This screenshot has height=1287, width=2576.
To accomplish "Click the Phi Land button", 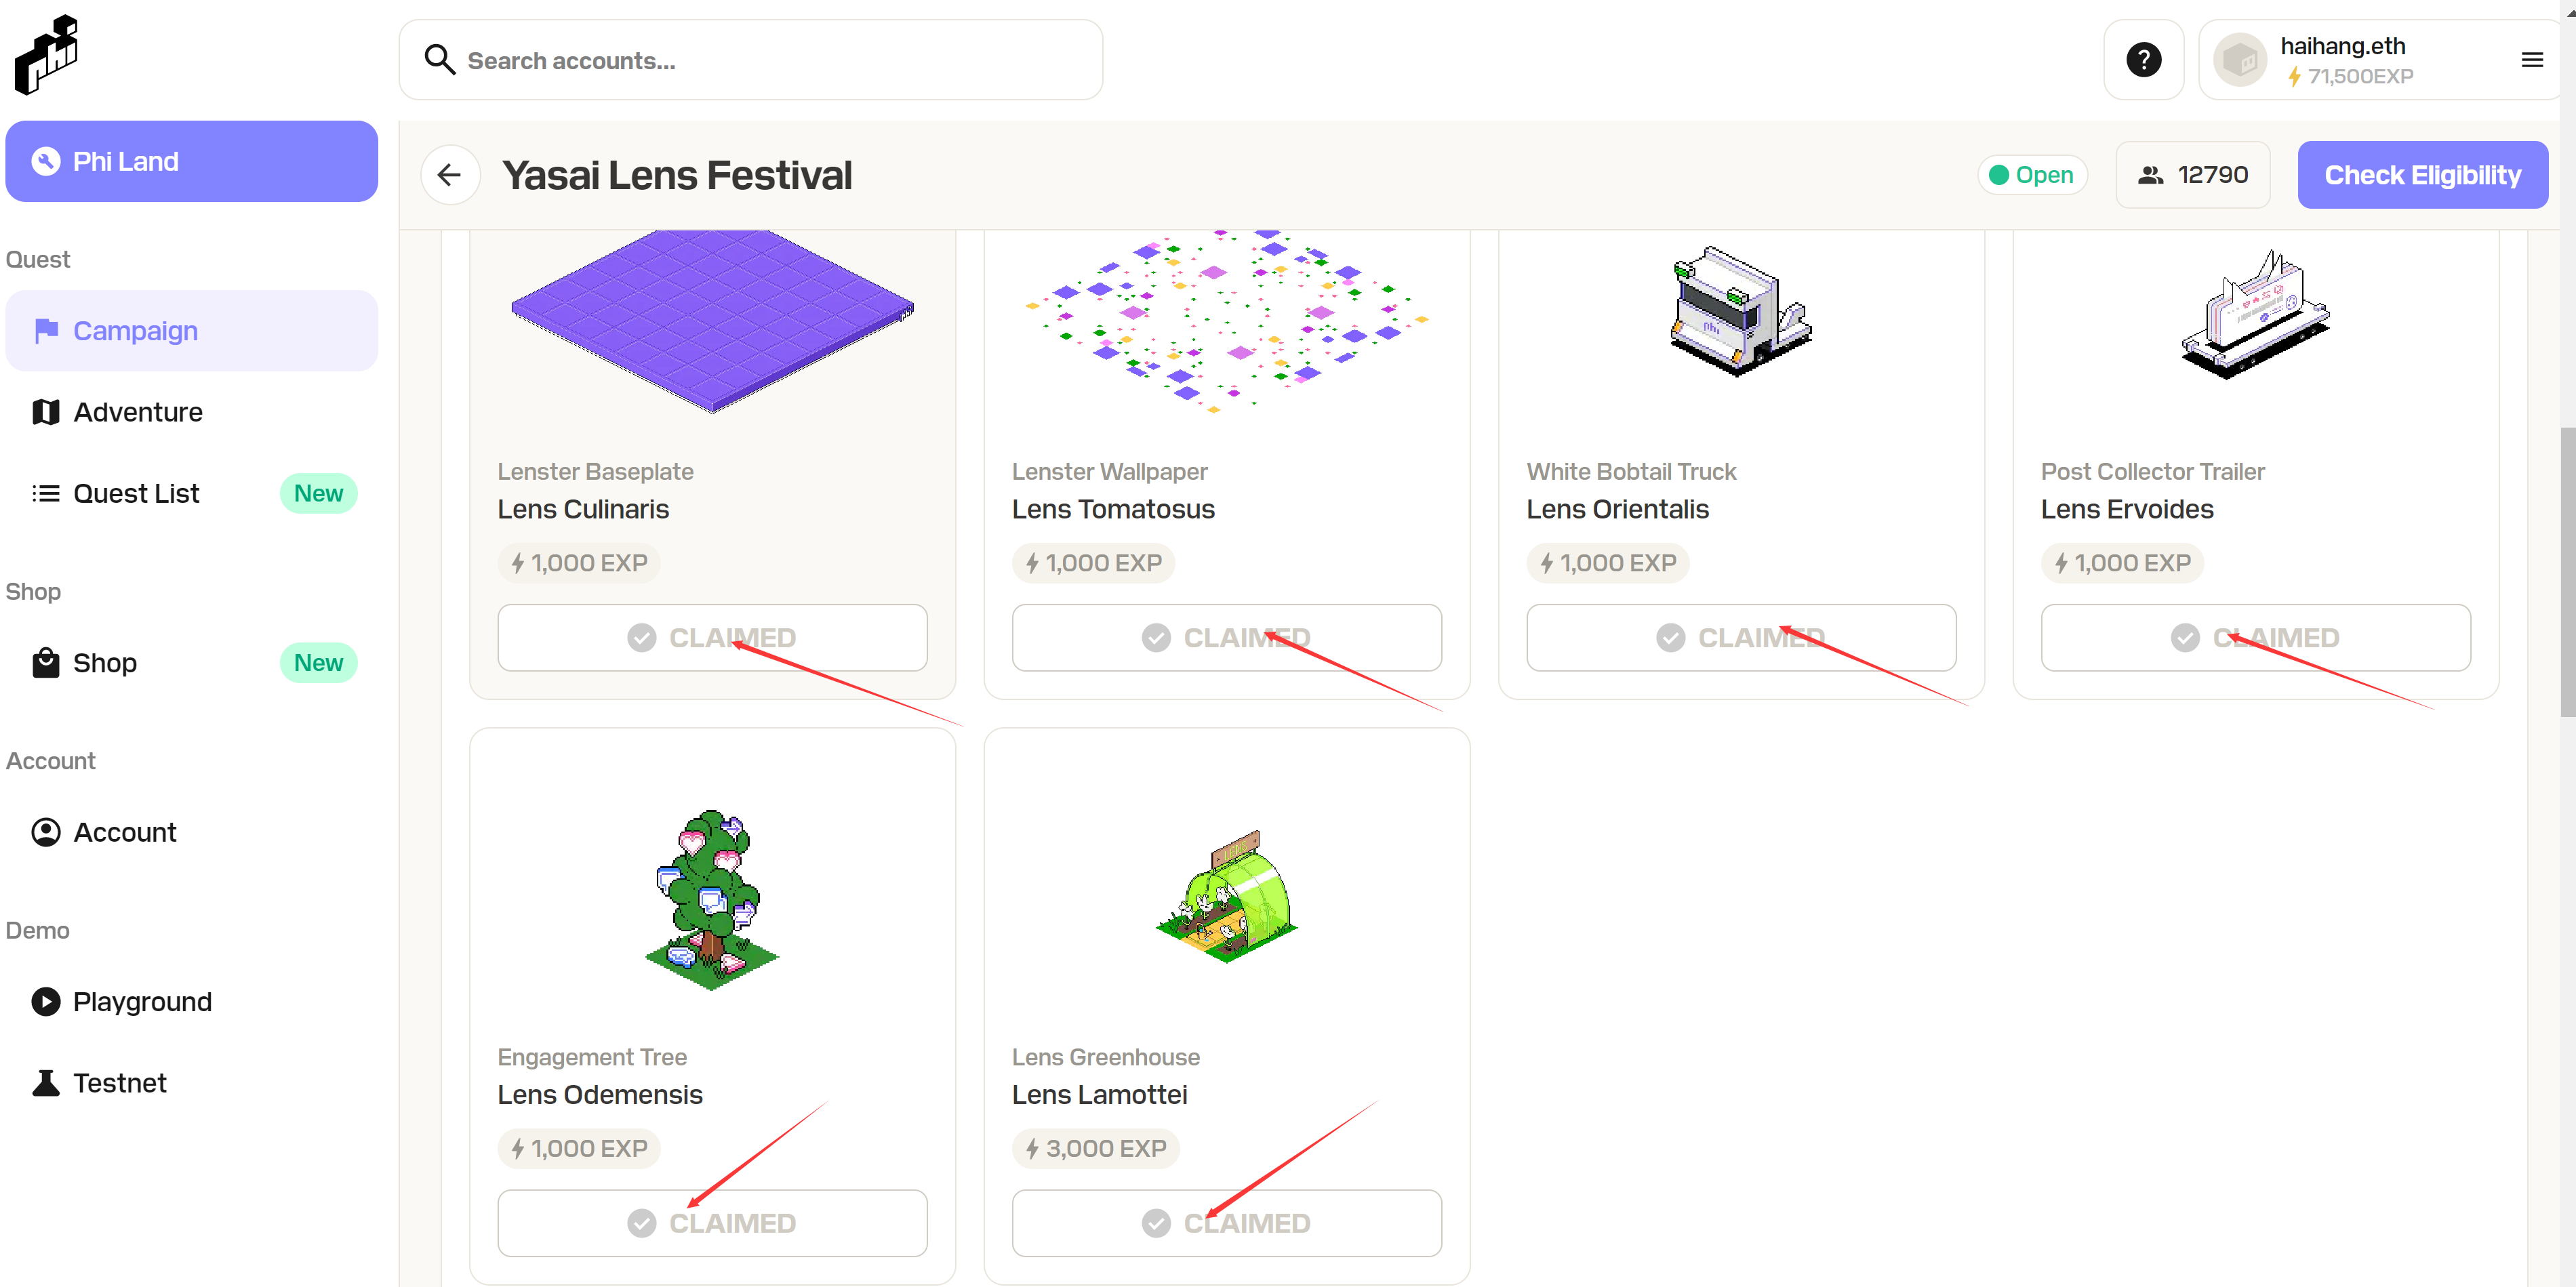I will pyautogui.click(x=191, y=162).
